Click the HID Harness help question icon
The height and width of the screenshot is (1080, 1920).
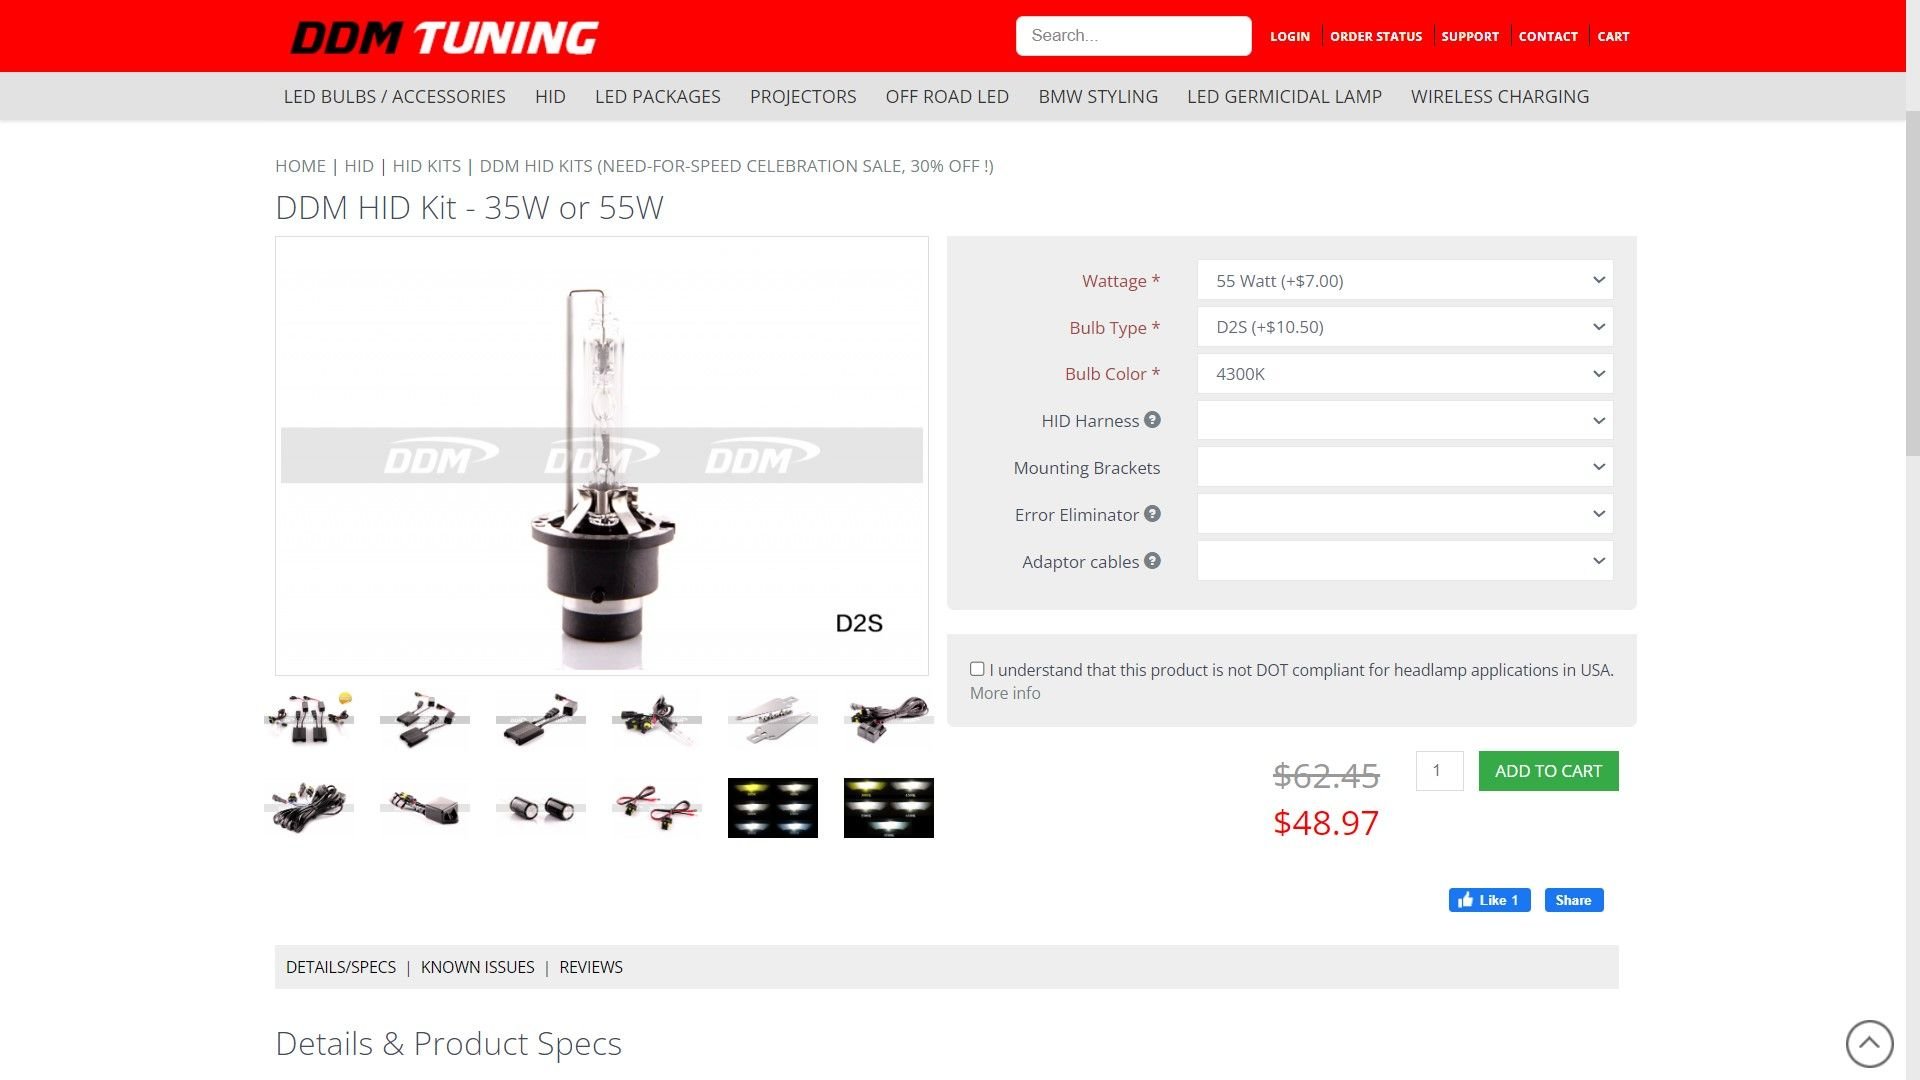tap(1152, 420)
